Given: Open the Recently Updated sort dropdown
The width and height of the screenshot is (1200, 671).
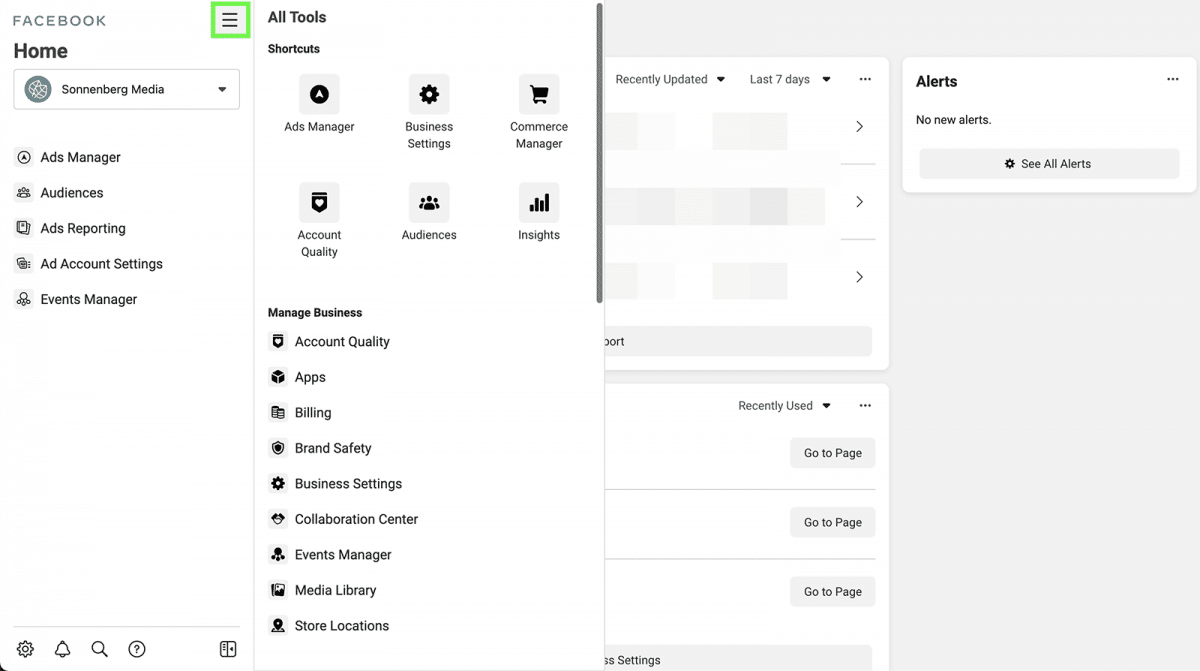Looking at the screenshot, I should click(670, 80).
